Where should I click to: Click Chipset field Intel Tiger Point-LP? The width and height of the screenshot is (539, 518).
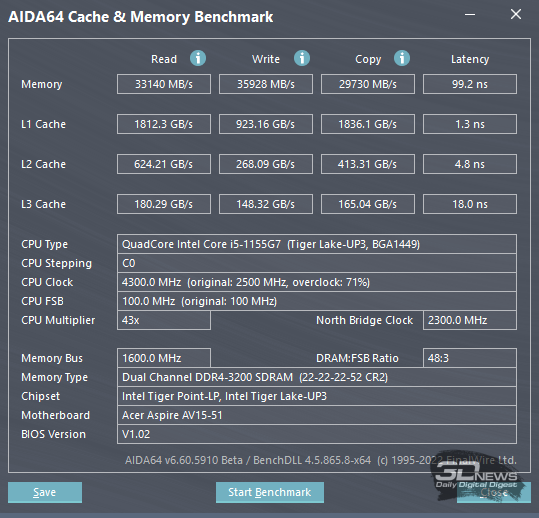click(317, 396)
